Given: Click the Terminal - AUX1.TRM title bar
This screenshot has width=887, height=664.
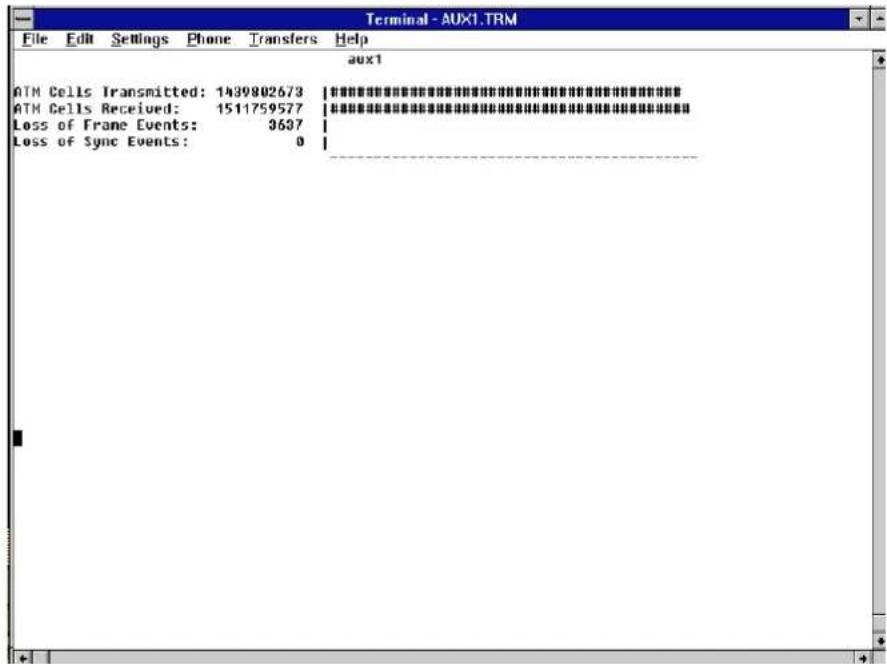Looking at the screenshot, I should [441, 19].
